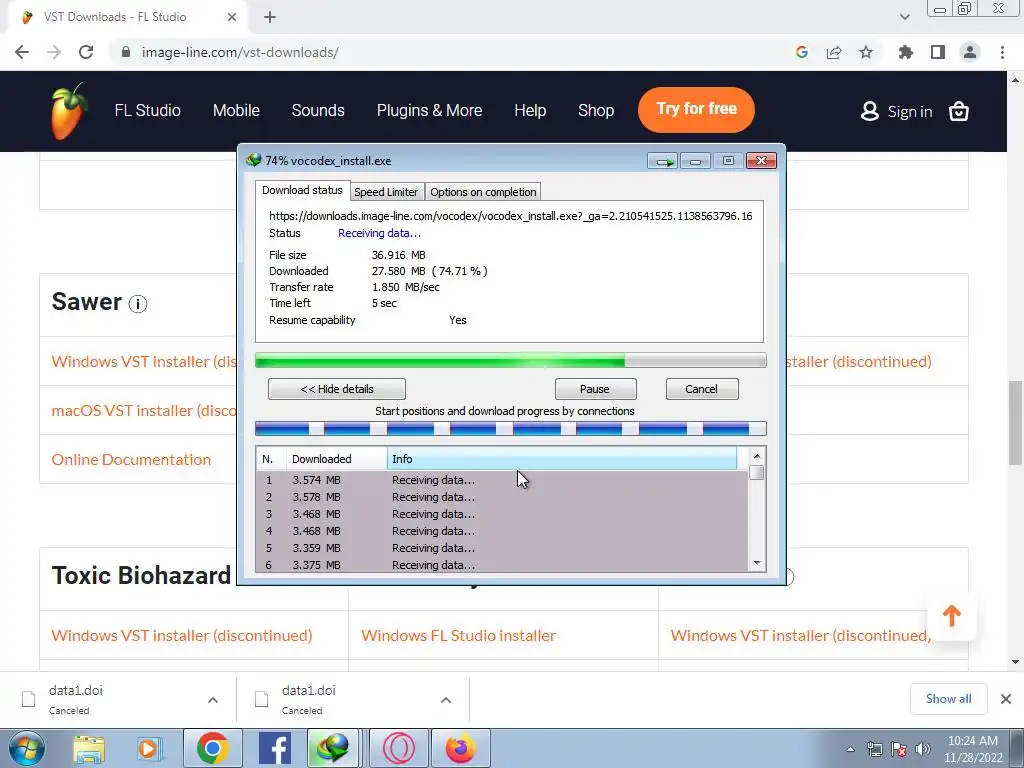Screen dimensions: 1024x768
Task: Click the green arrow button in IDM title bar
Action: click(x=663, y=161)
